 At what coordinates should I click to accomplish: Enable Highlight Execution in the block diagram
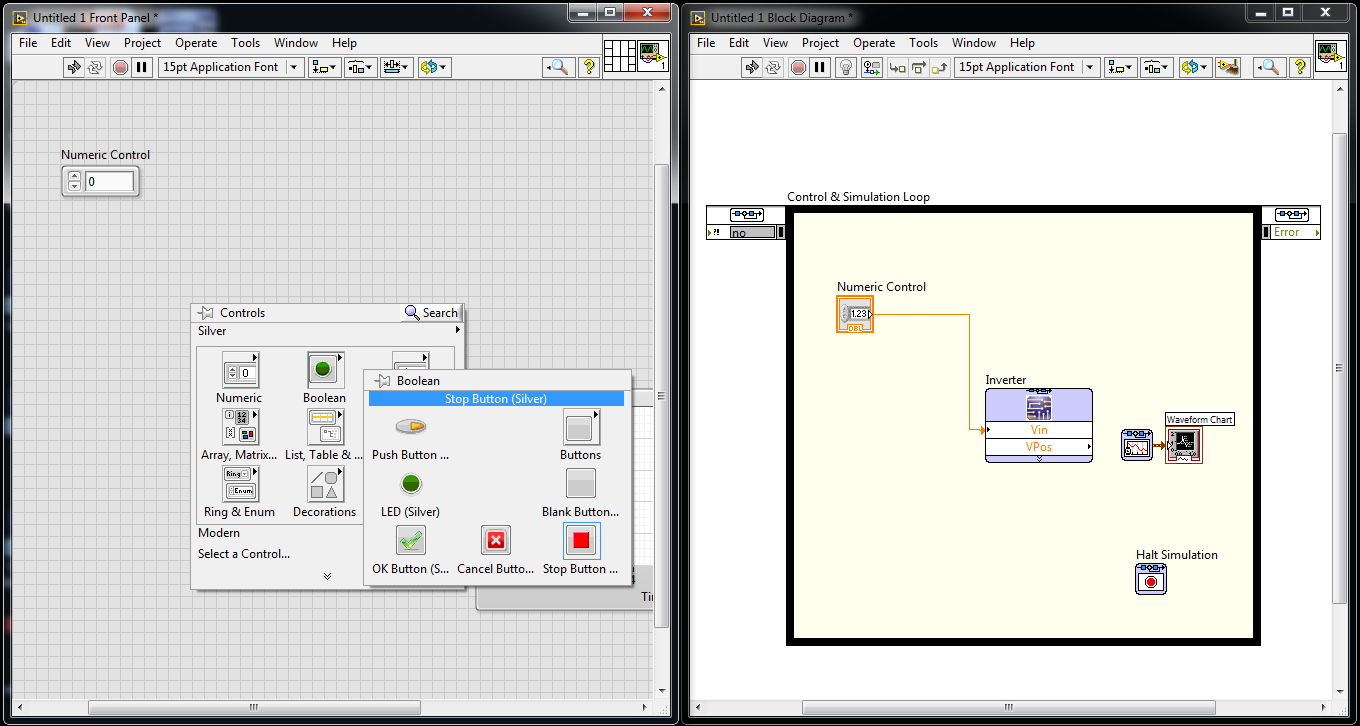coord(845,67)
